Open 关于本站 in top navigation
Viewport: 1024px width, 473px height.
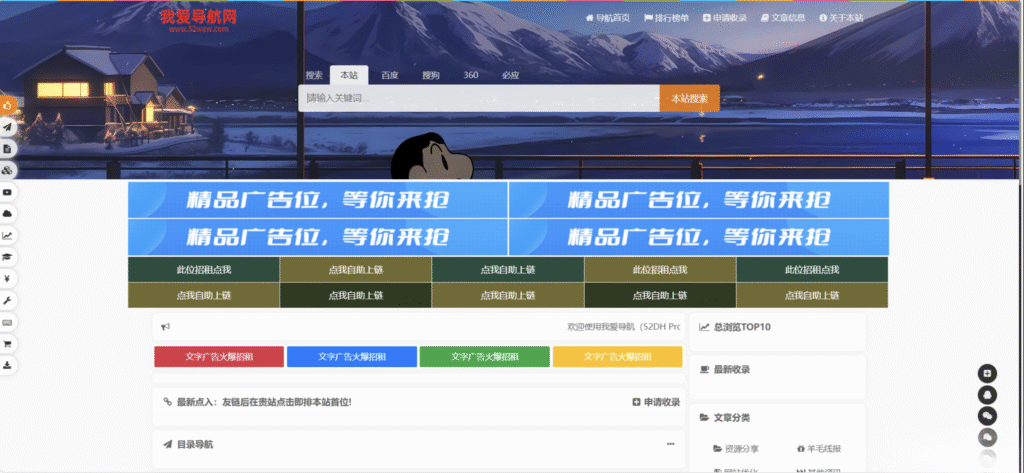point(841,18)
